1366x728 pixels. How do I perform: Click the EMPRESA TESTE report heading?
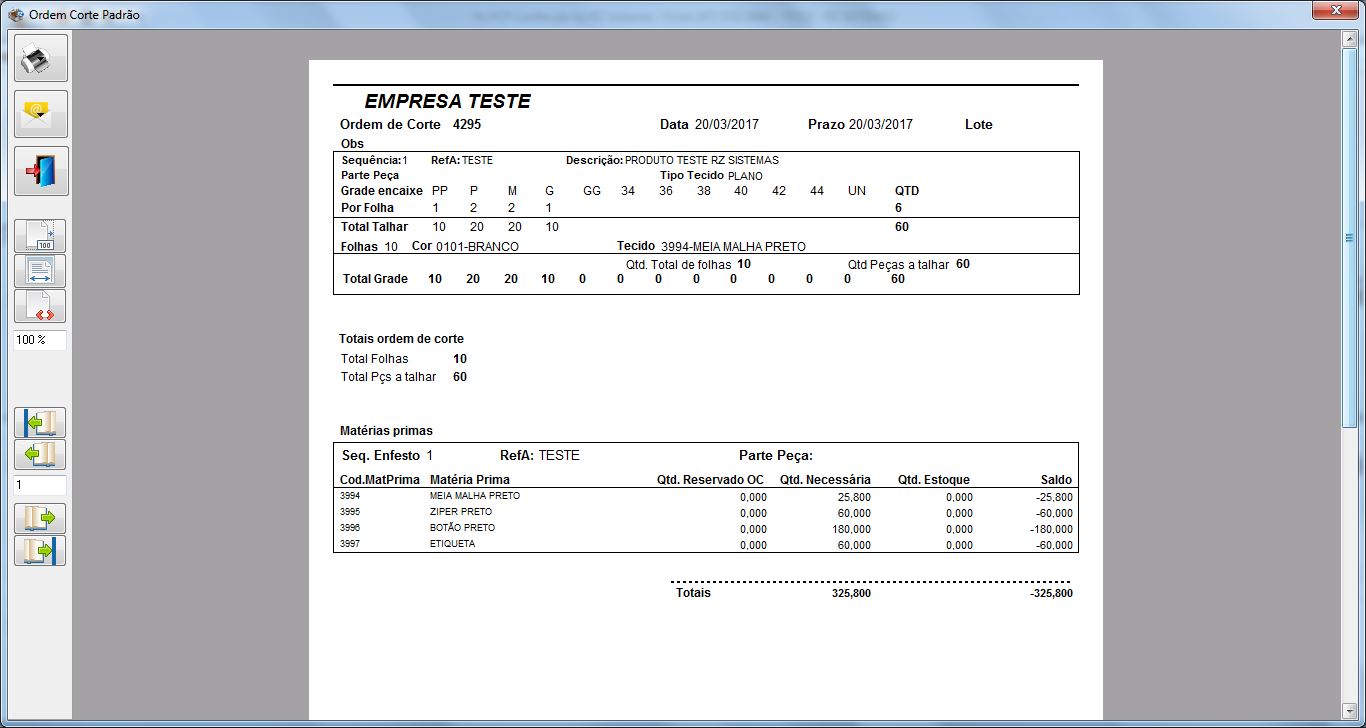(447, 102)
